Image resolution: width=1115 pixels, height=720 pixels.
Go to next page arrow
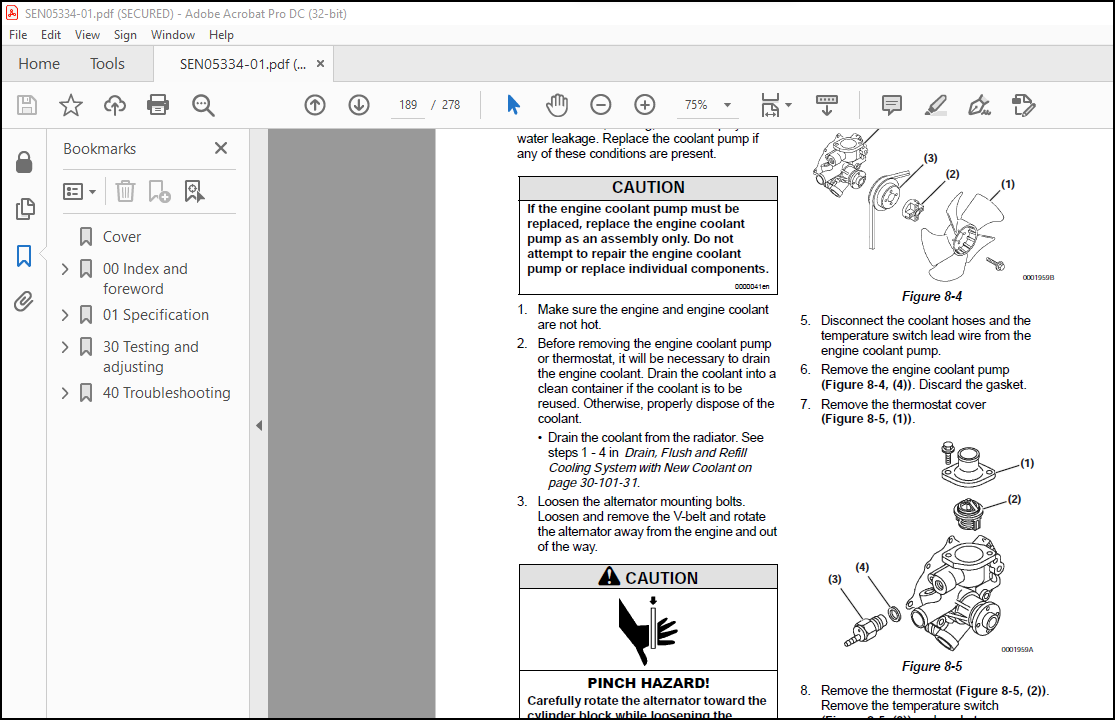(x=359, y=105)
